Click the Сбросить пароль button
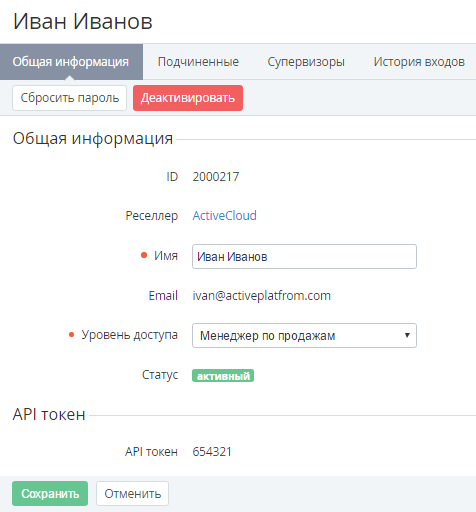Image resolution: width=476 pixels, height=512 pixels. (69, 98)
